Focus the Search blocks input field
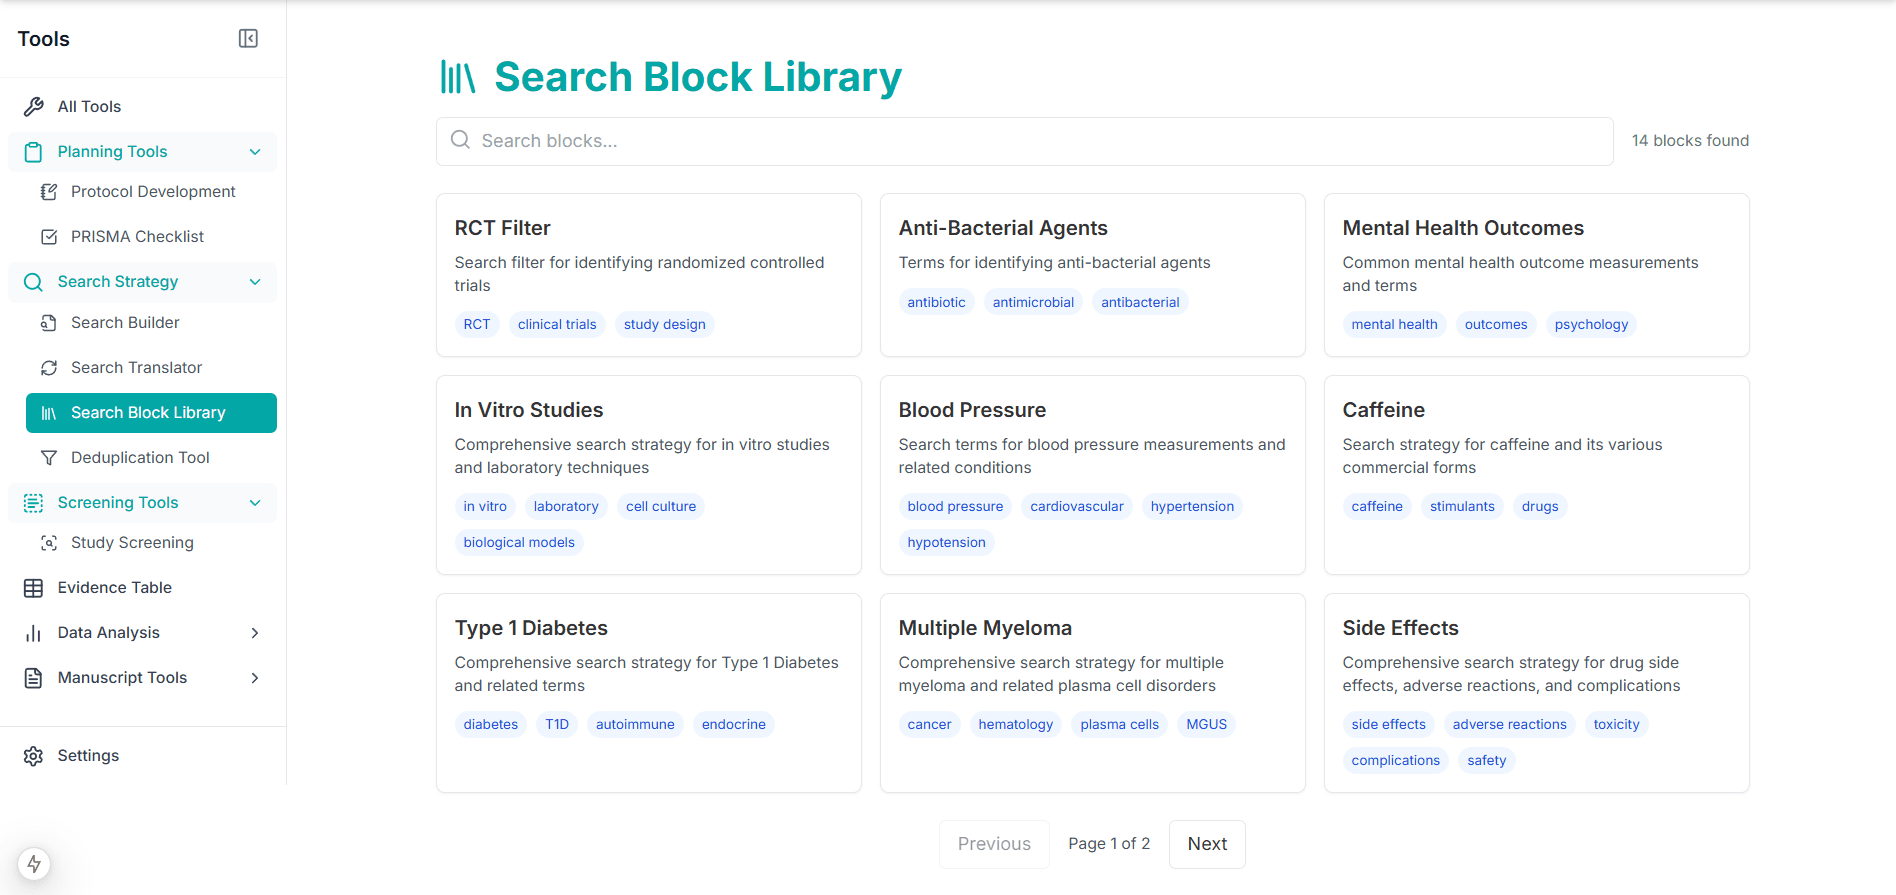This screenshot has height=895, width=1896. [x=1024, y=141]
